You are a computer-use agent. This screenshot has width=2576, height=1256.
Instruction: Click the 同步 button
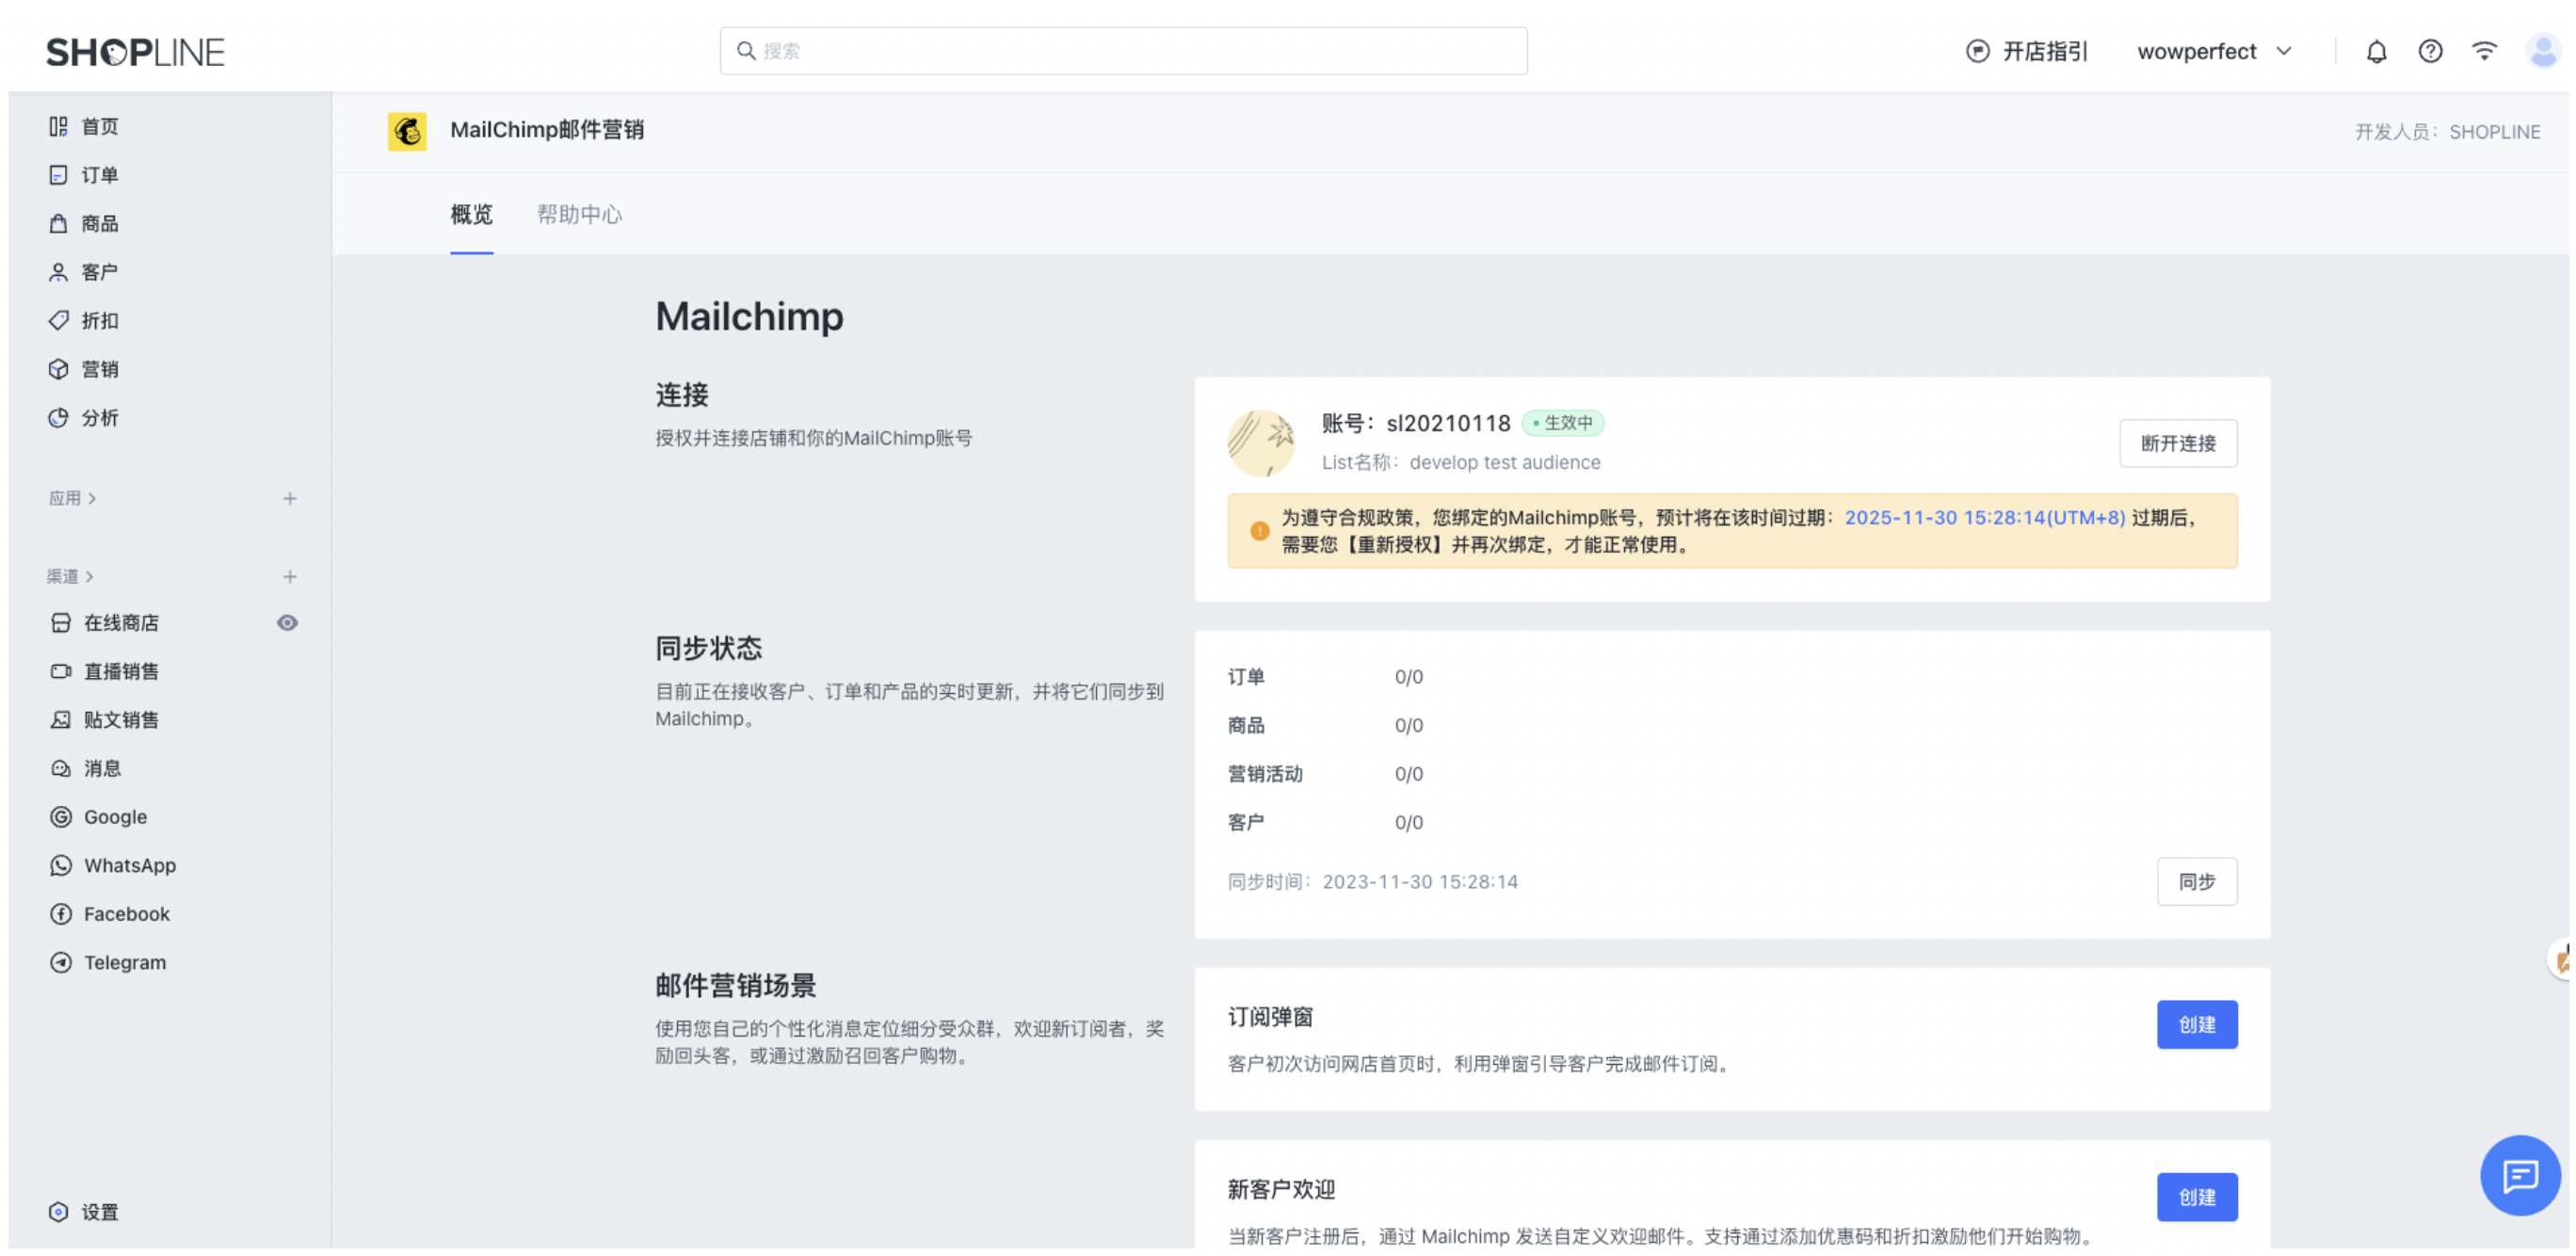[x=2196, y=881]
